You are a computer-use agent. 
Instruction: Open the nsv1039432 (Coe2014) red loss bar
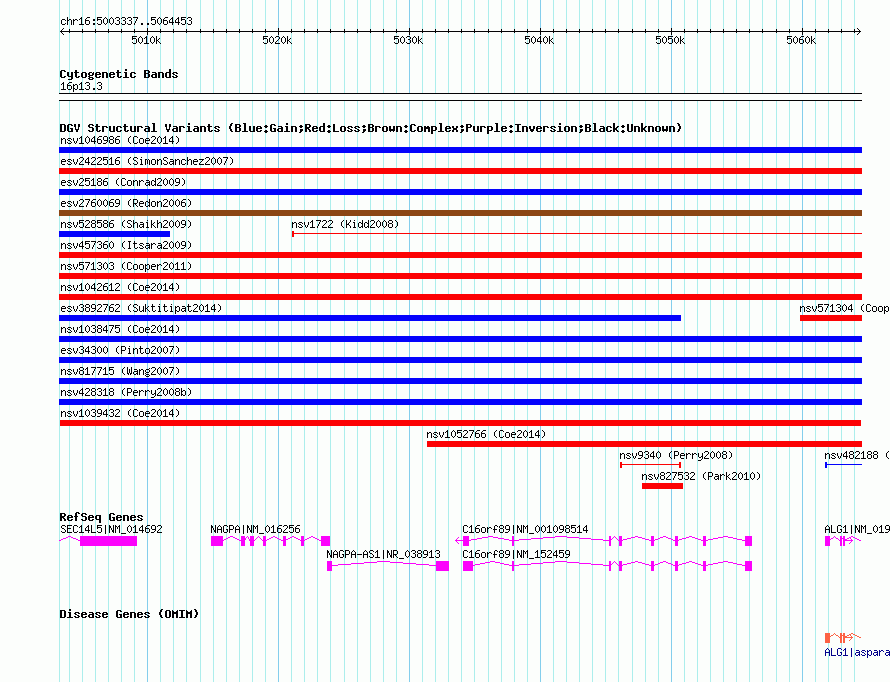coord(460,423)
